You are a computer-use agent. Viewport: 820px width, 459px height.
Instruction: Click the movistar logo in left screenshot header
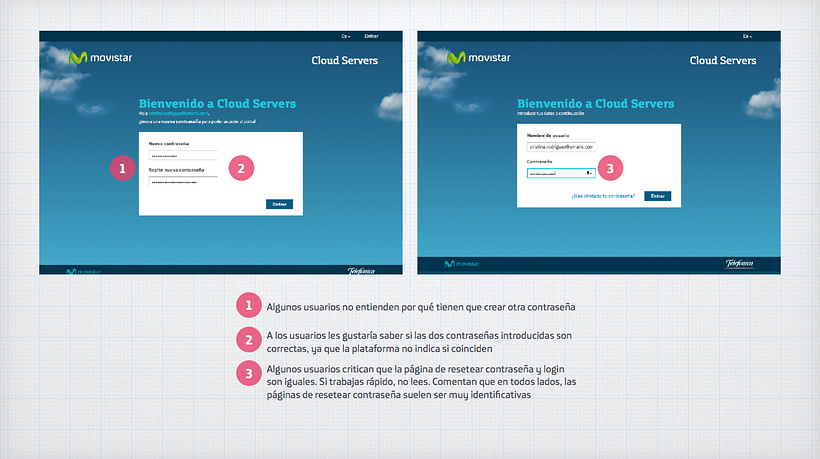click(x=100, y=58)
